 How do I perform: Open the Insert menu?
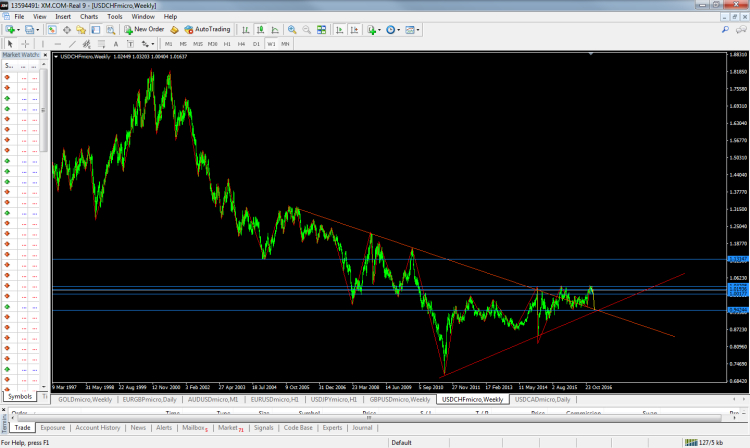click(63, 16)
